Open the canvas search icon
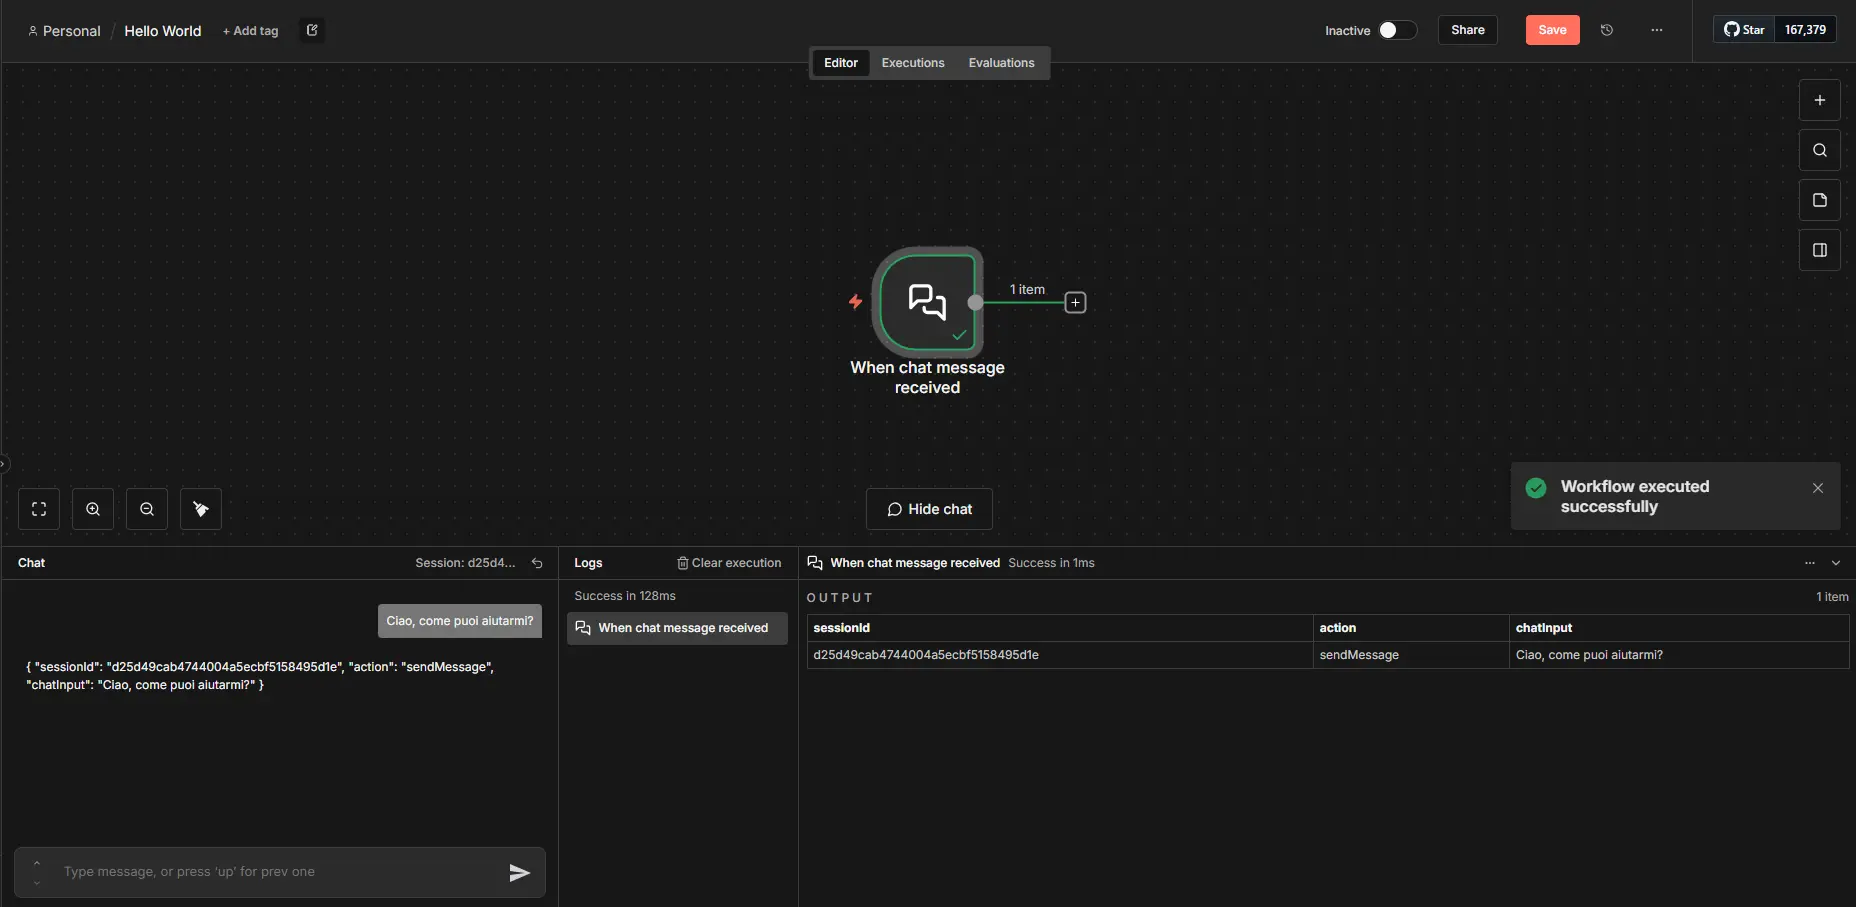This screenshot has width=1856, height=907. (1819, 150)
